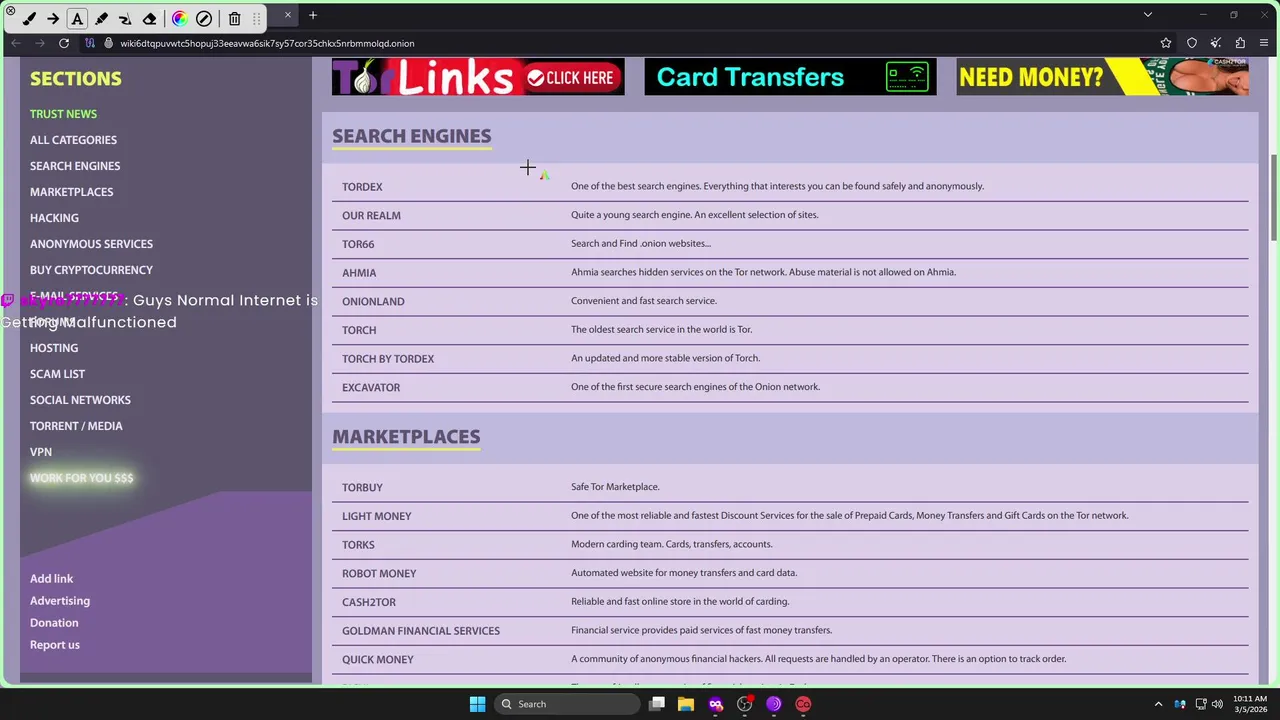Screen dimensions: 1280x720
Task: Open SOCIAL NETWORKS in the sidebar
Action: [80, 400]
